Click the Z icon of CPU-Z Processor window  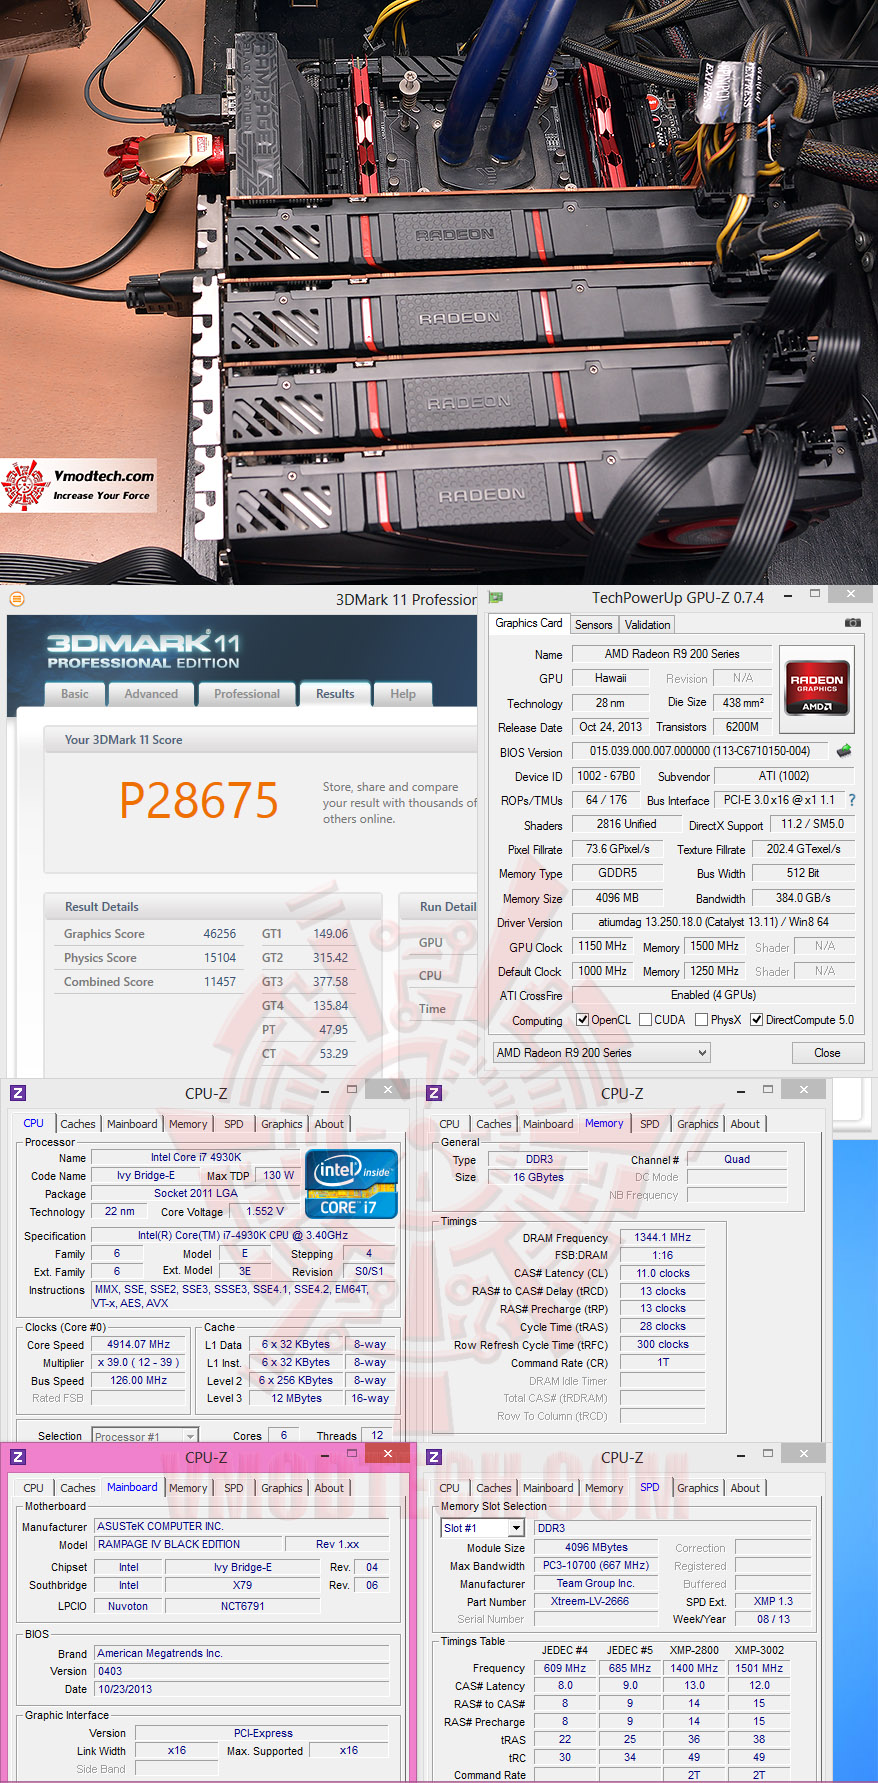18,1093
